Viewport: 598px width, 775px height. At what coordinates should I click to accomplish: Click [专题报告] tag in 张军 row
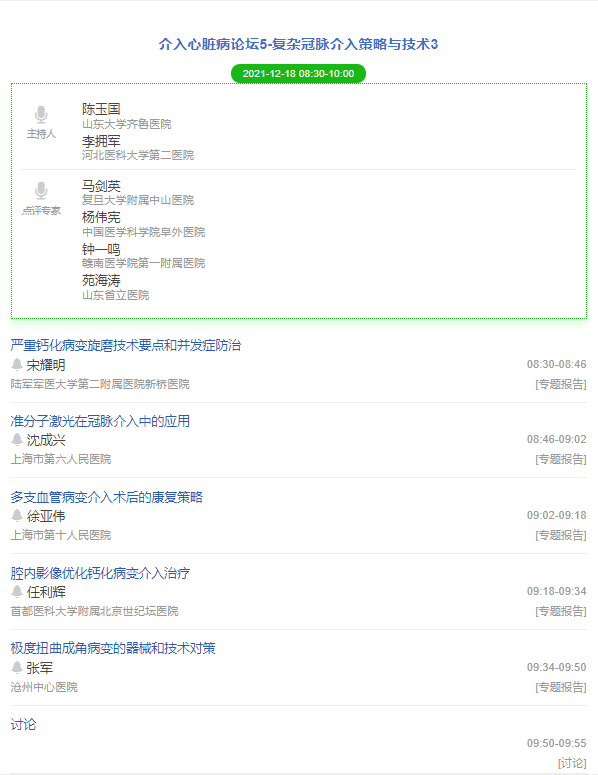561,687
